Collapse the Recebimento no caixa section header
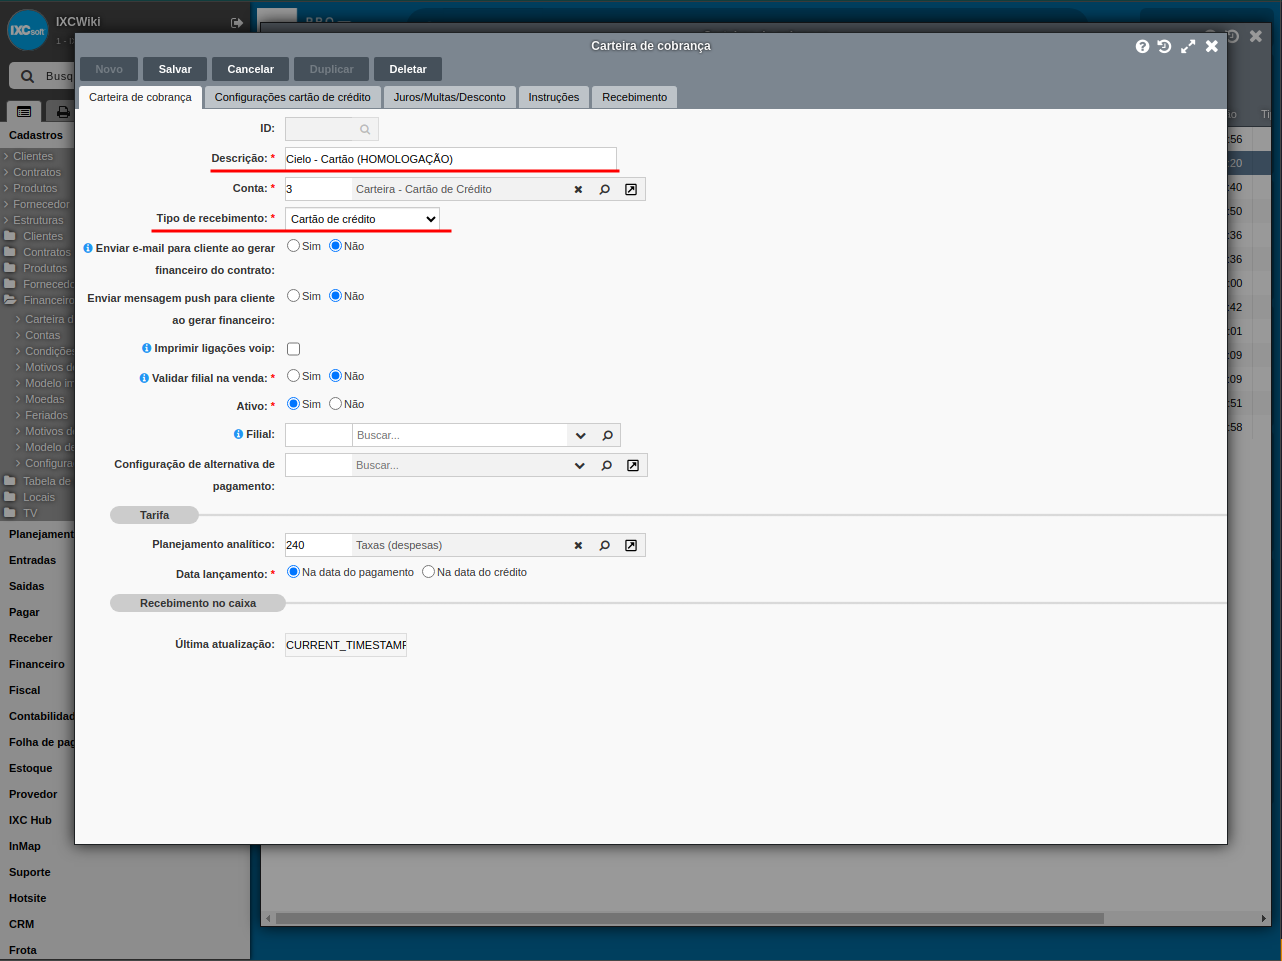The height and width of the screenshot is (961, 1282). point(198,603)
